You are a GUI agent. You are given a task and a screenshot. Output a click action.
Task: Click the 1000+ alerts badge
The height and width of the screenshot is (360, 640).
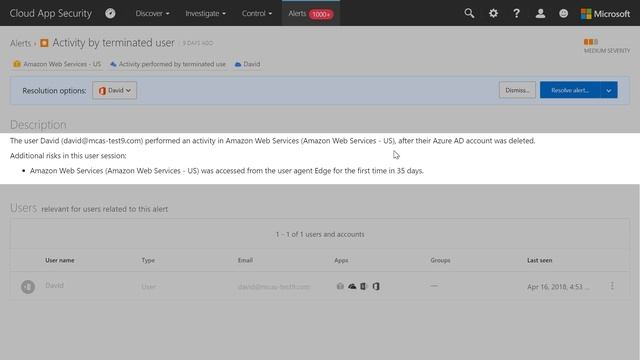(321, 14)
